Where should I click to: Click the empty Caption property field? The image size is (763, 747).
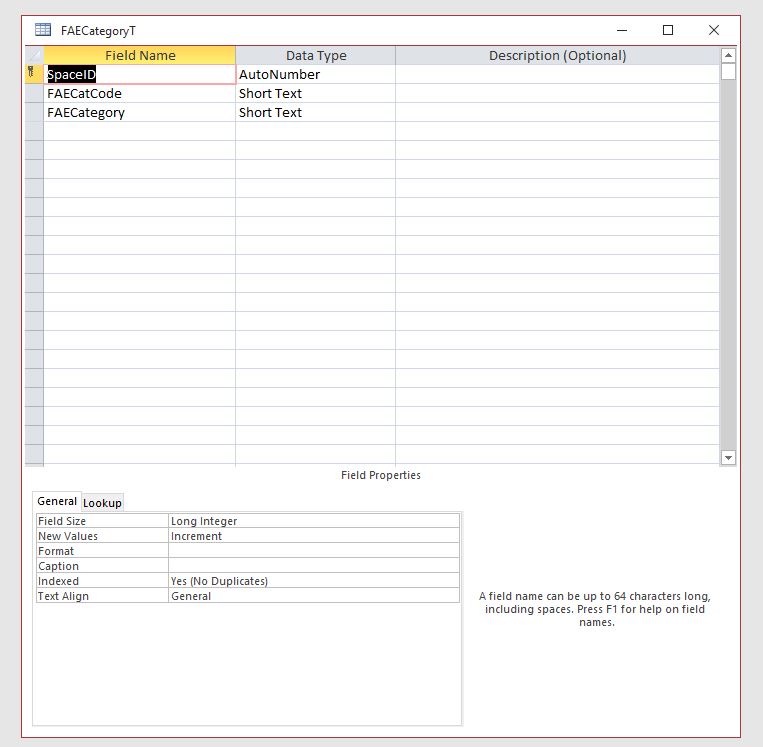coord(314,566)
